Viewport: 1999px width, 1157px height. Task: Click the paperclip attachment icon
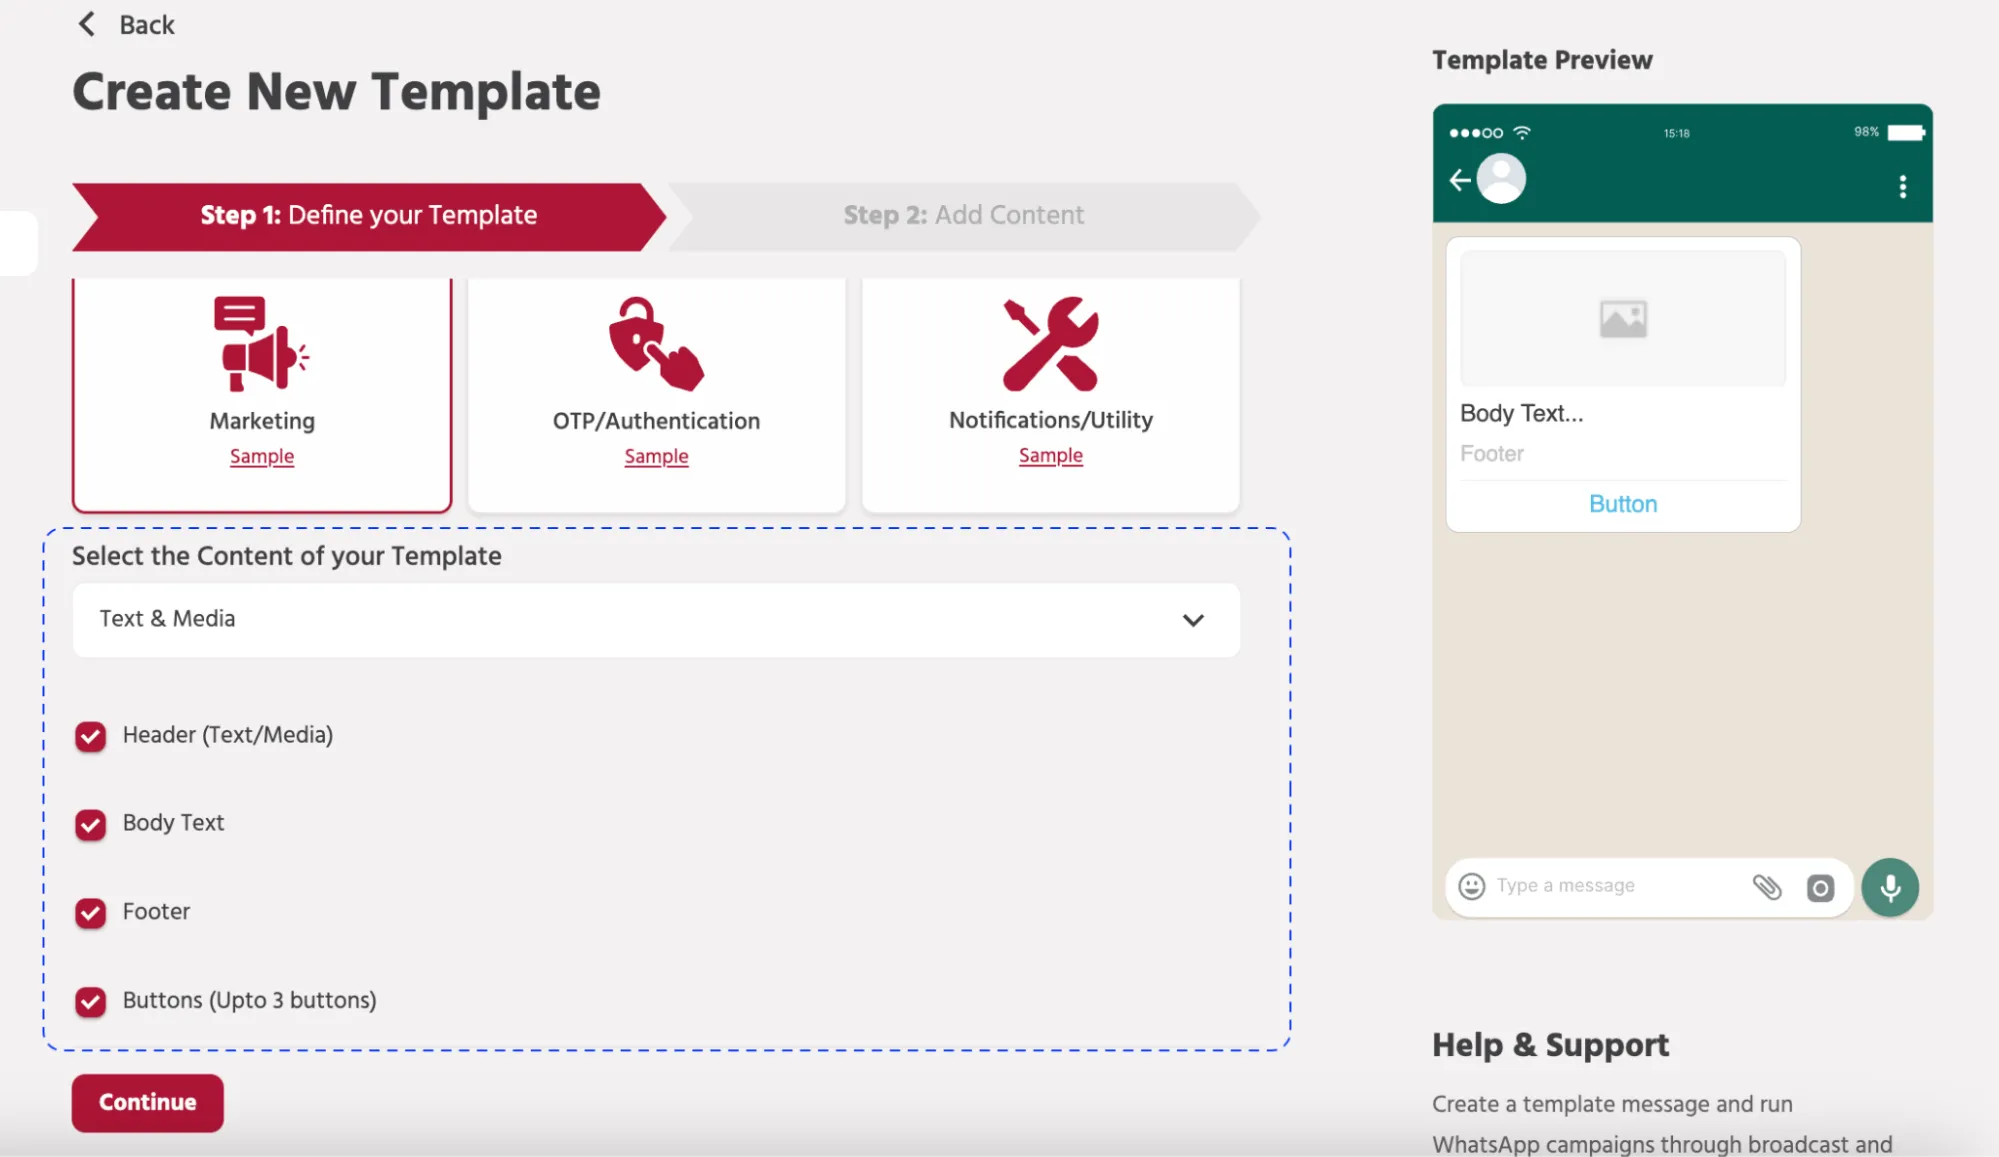pyautogui.click(x=1767, y=887)
